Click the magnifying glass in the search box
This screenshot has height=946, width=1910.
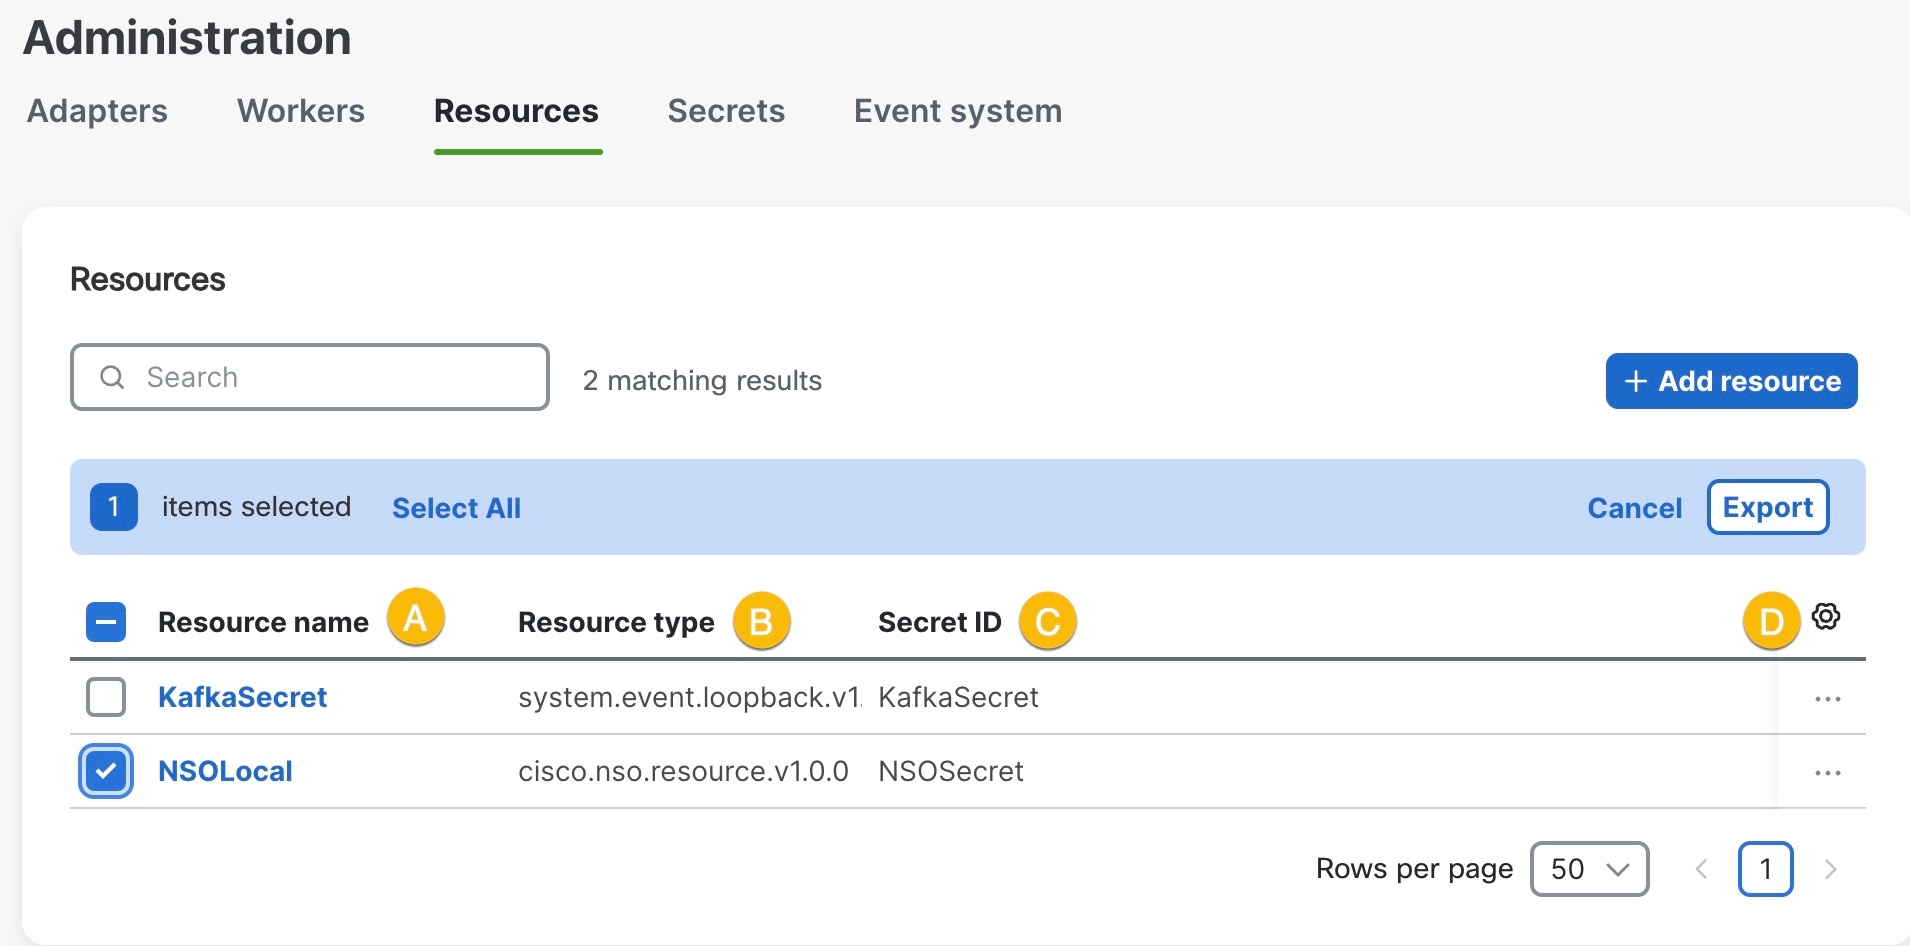pyautogui.click(x=111, y=377)
